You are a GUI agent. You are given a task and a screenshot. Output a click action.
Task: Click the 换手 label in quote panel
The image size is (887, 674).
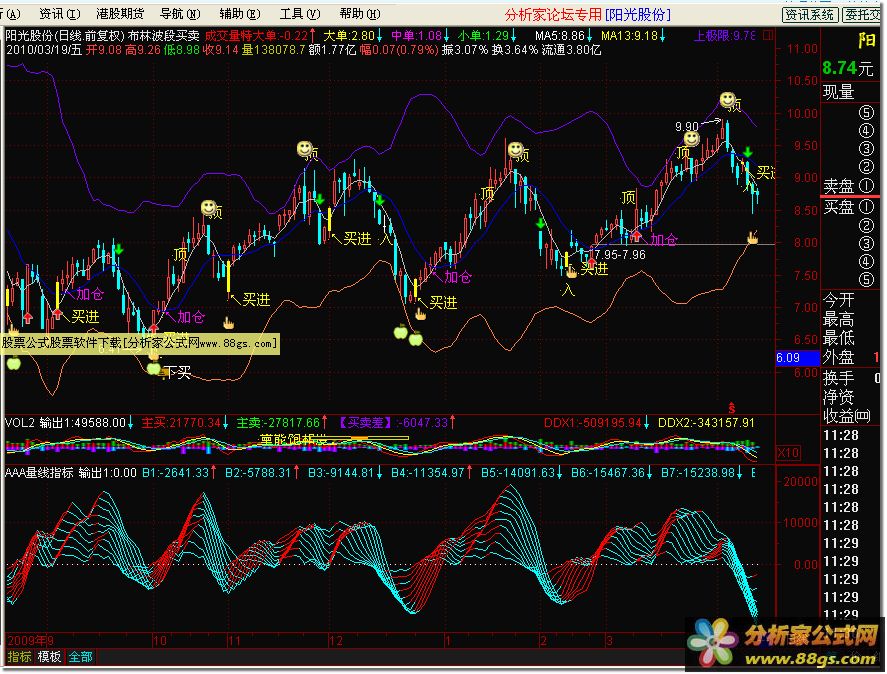pos(838,377)
